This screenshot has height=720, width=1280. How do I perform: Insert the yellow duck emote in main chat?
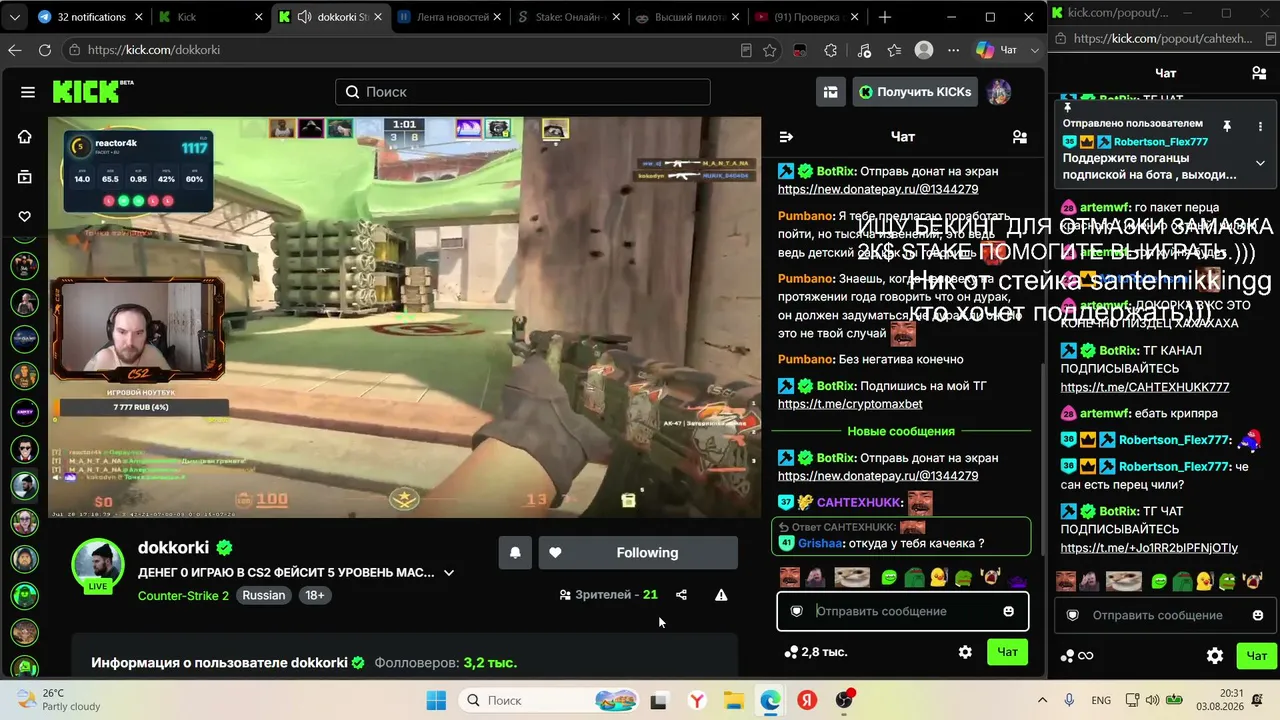coord(939,578)
